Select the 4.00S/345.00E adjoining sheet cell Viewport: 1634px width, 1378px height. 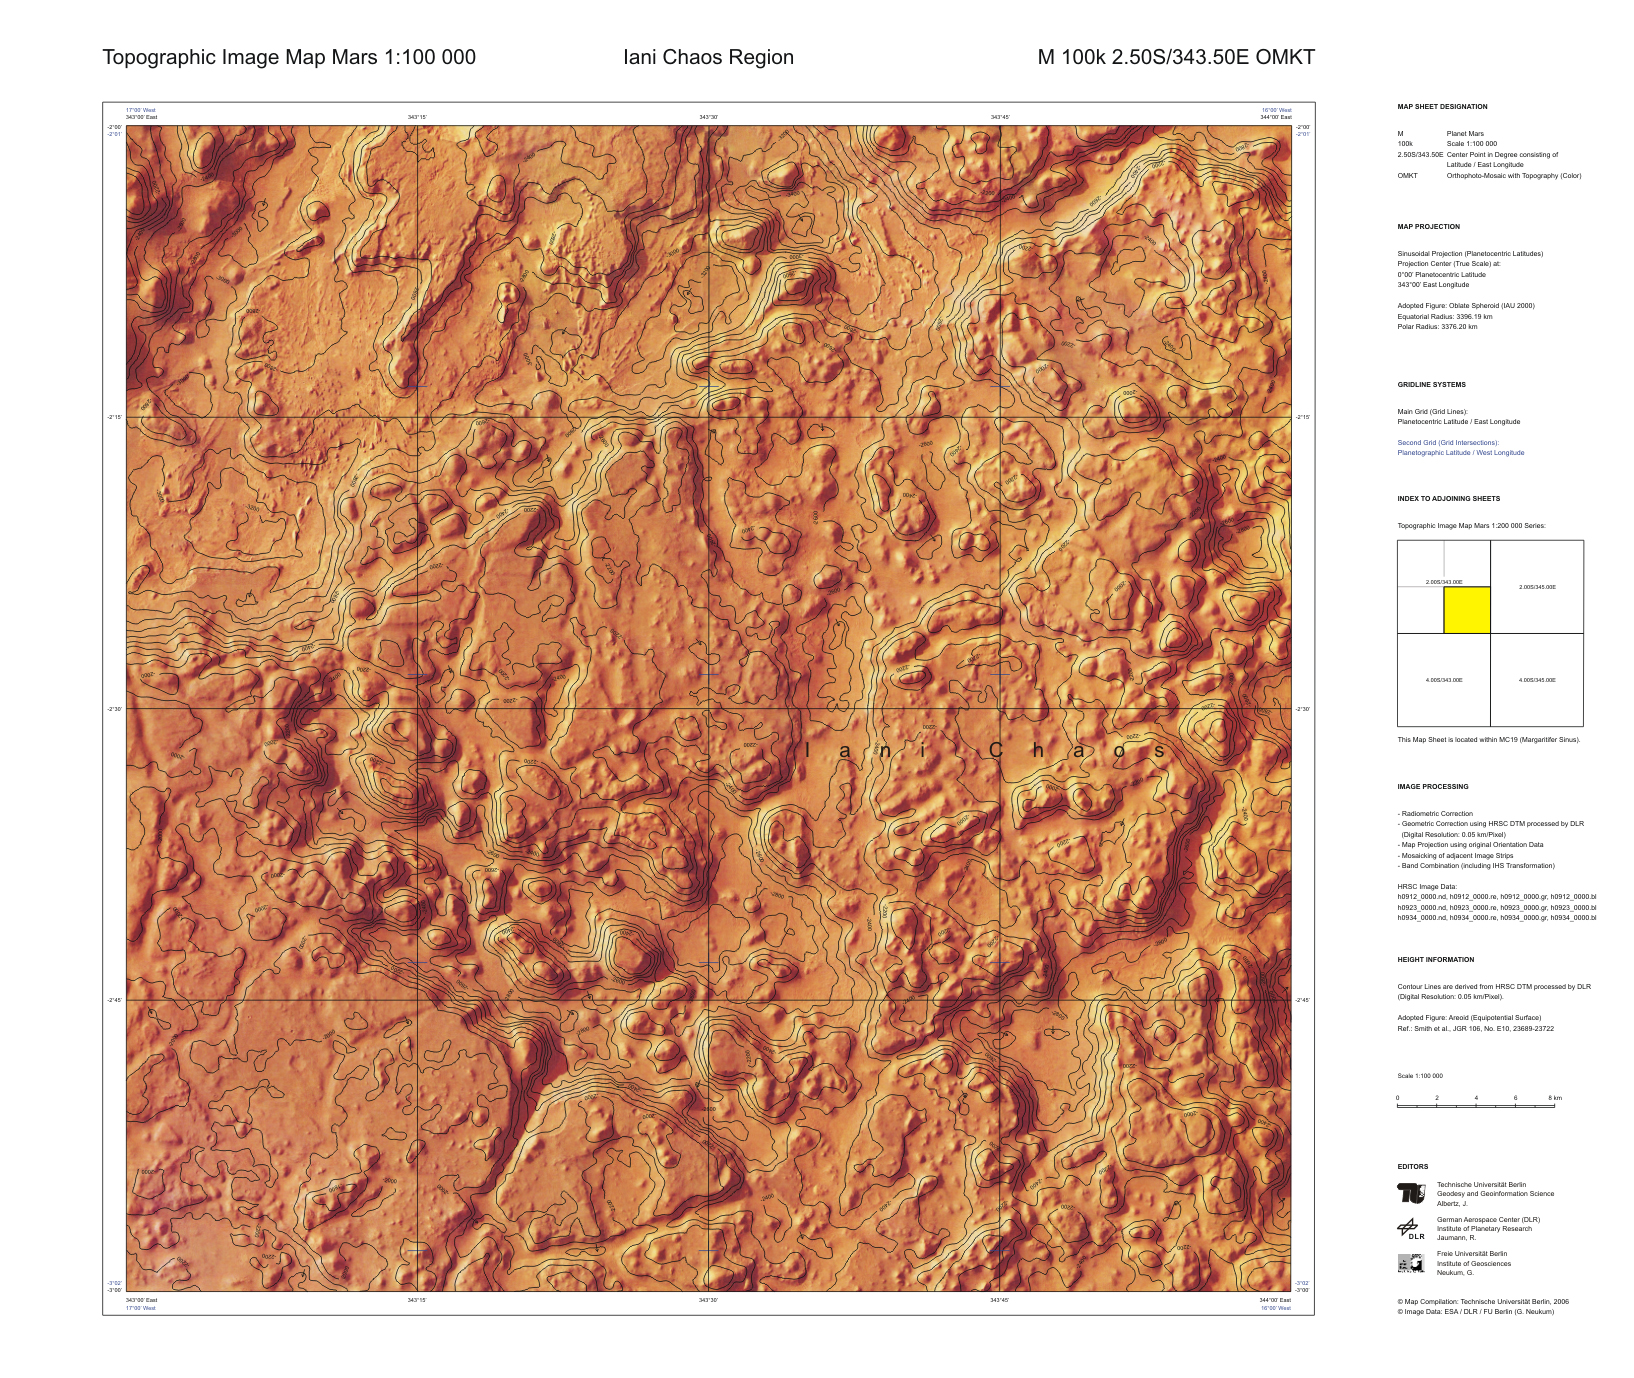(1536, 680)
